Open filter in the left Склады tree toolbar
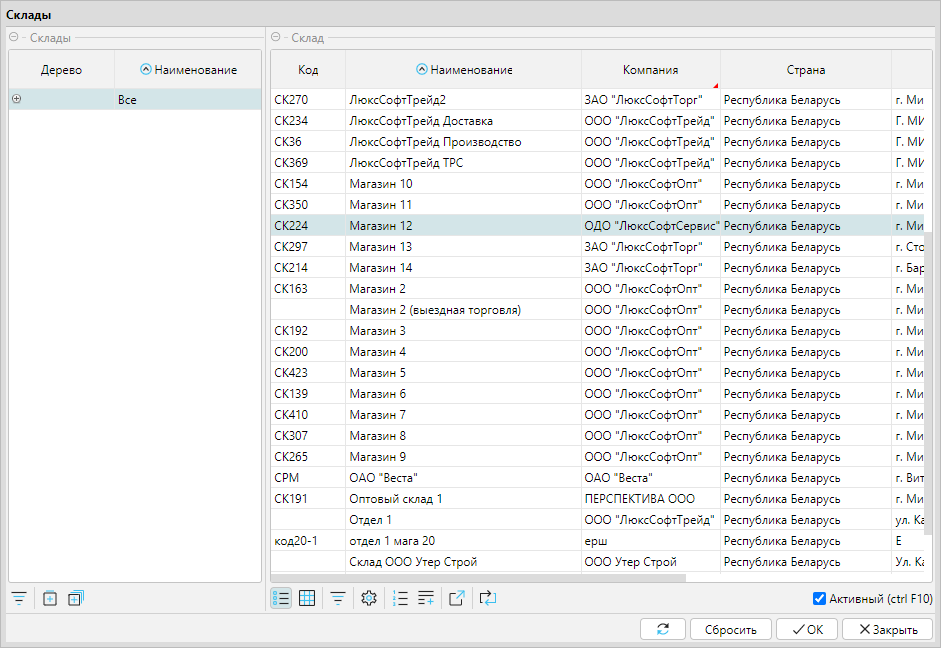The image size is (941, 648). click(x=19, y=598)
